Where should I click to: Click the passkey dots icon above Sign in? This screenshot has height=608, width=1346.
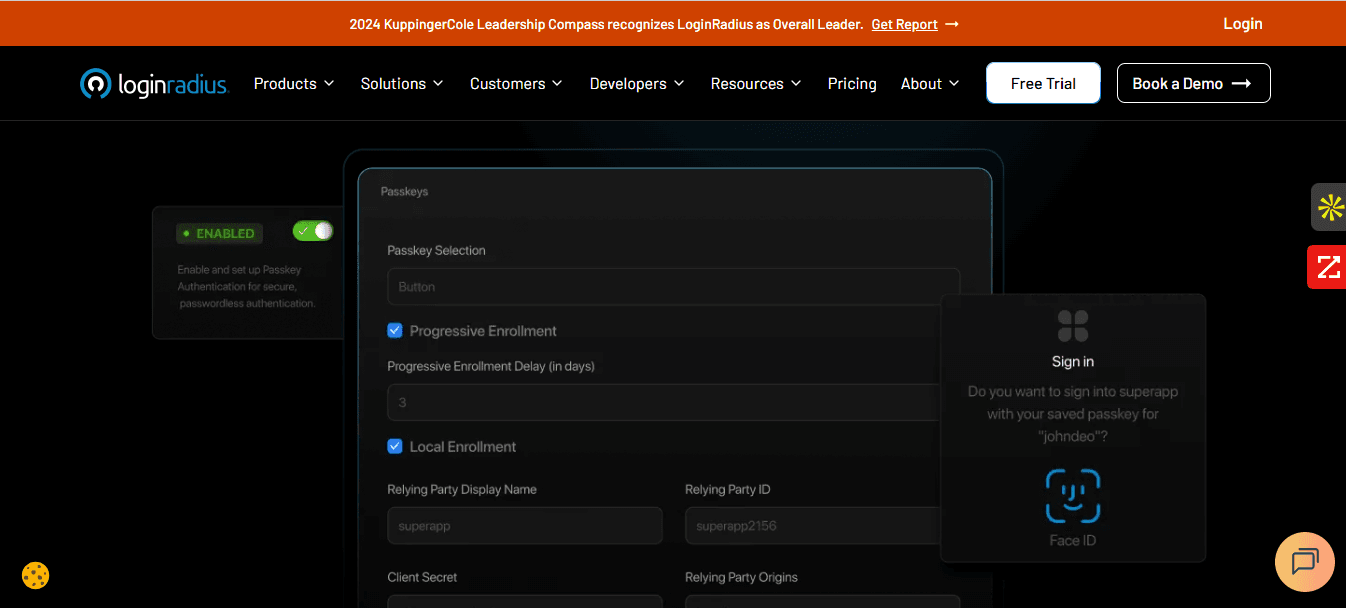click(x=1072, y=325)
